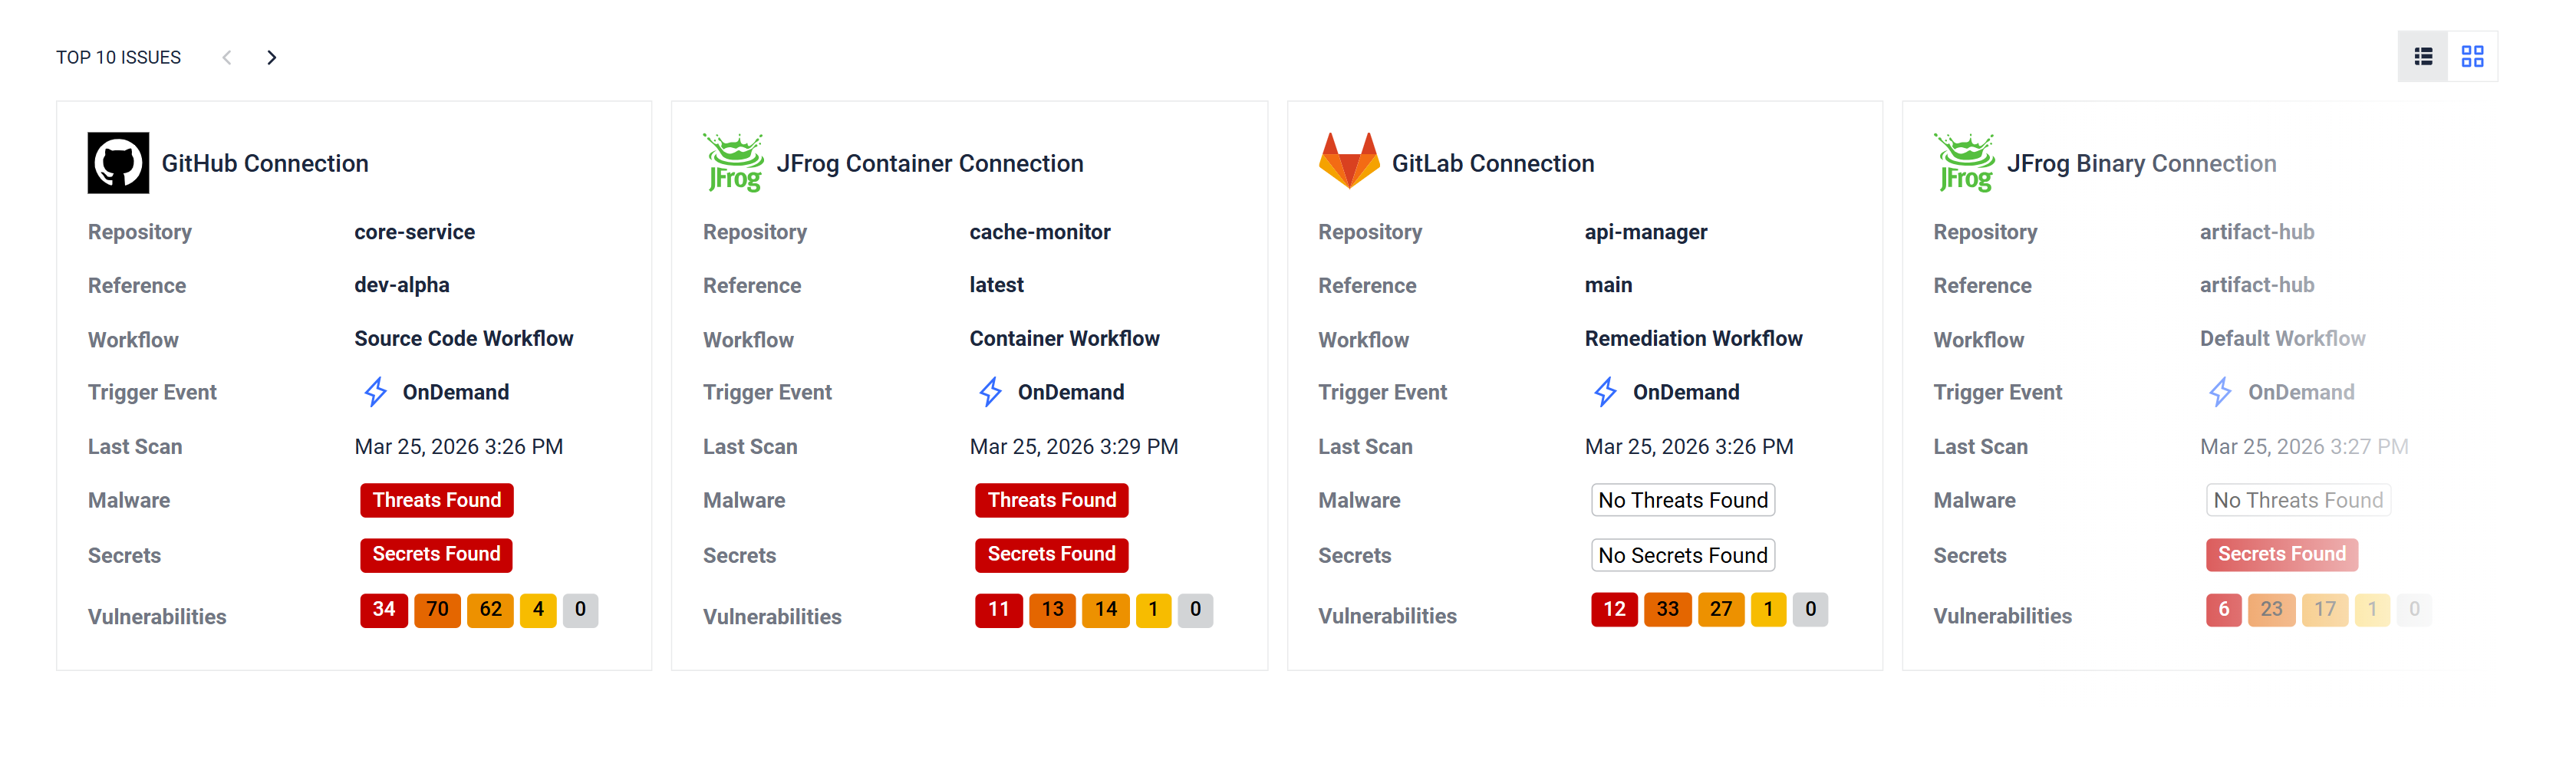Click Secrets Found badge on JFrog Container card
Viewport: 2576px width, 773px height.
(x=1051, y=554)
